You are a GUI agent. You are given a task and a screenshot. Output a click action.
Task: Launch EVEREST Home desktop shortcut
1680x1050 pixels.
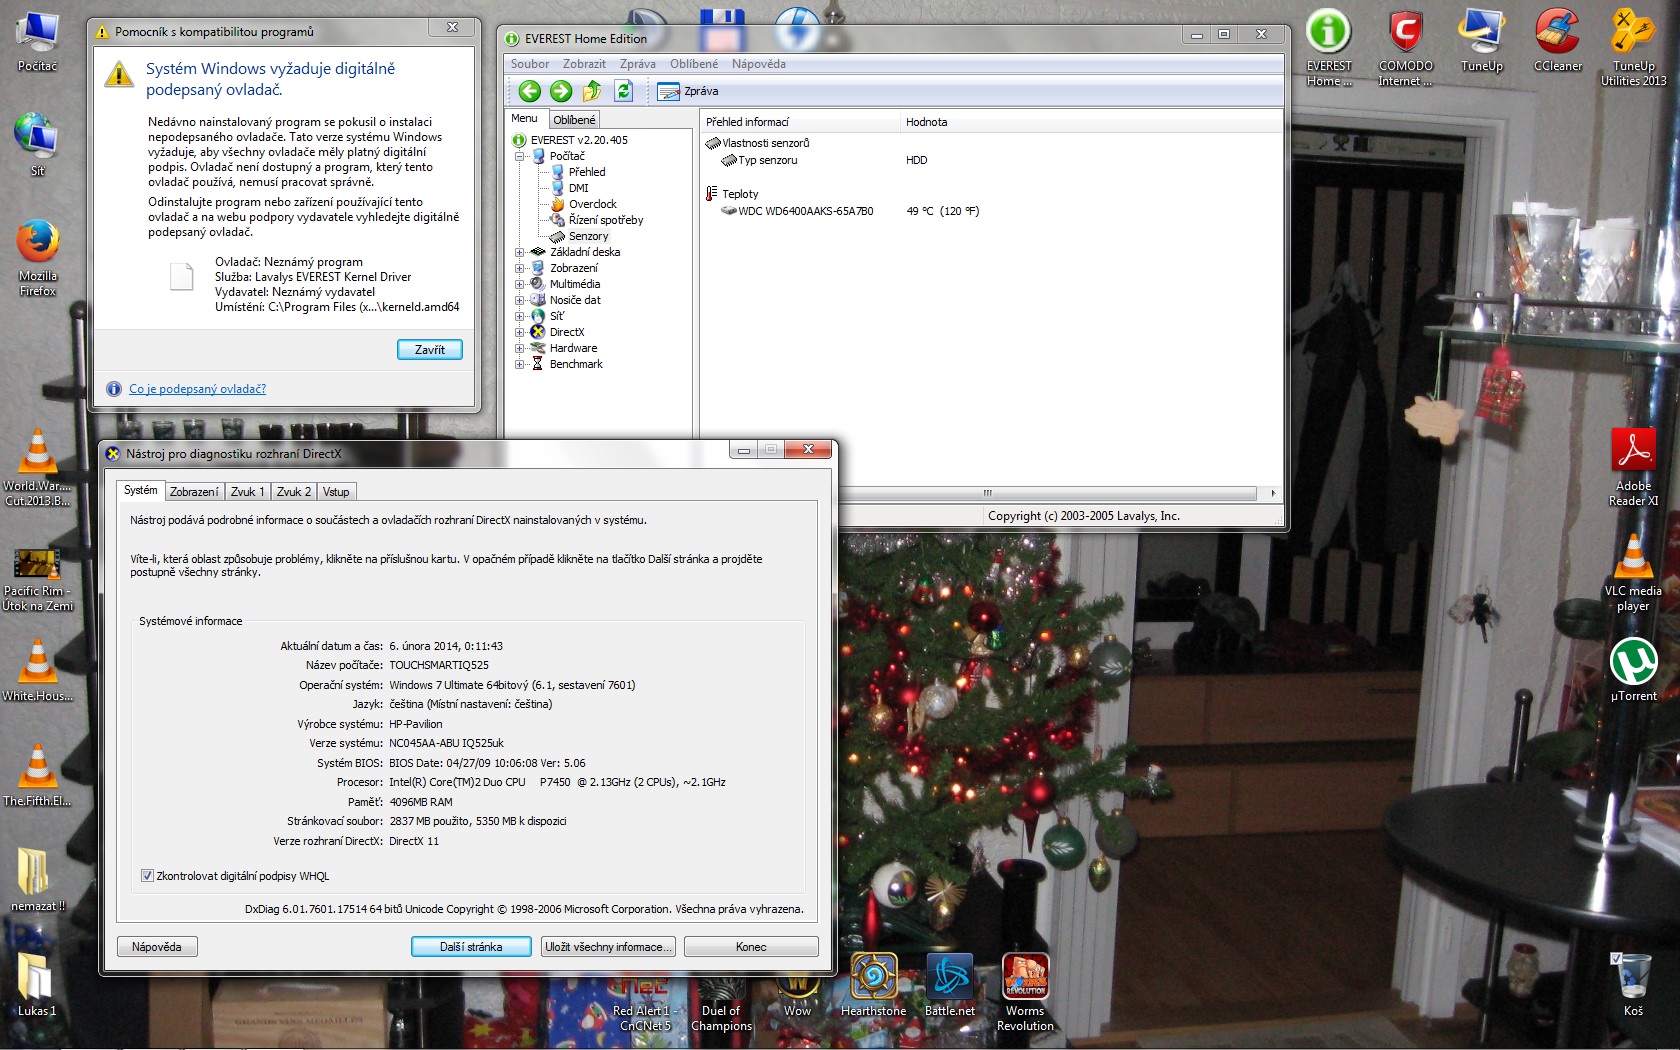(1329, 48)
